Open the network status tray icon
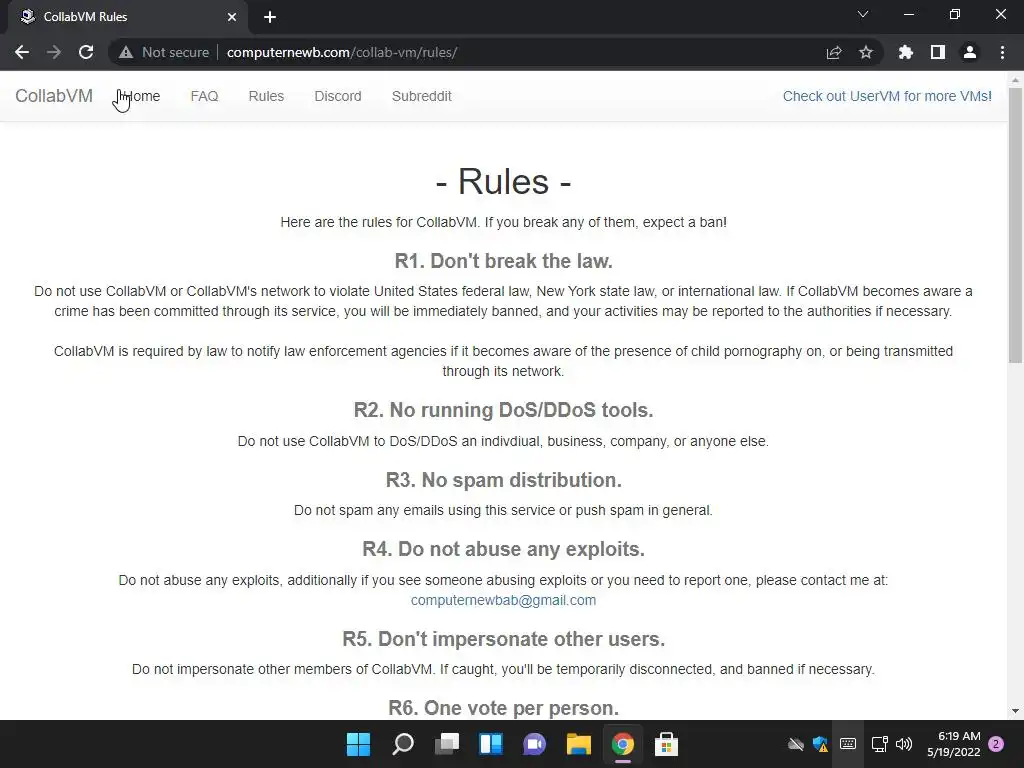Viewport: 1024px width, 768px height. pyautogui.click(x=879, y=744)
